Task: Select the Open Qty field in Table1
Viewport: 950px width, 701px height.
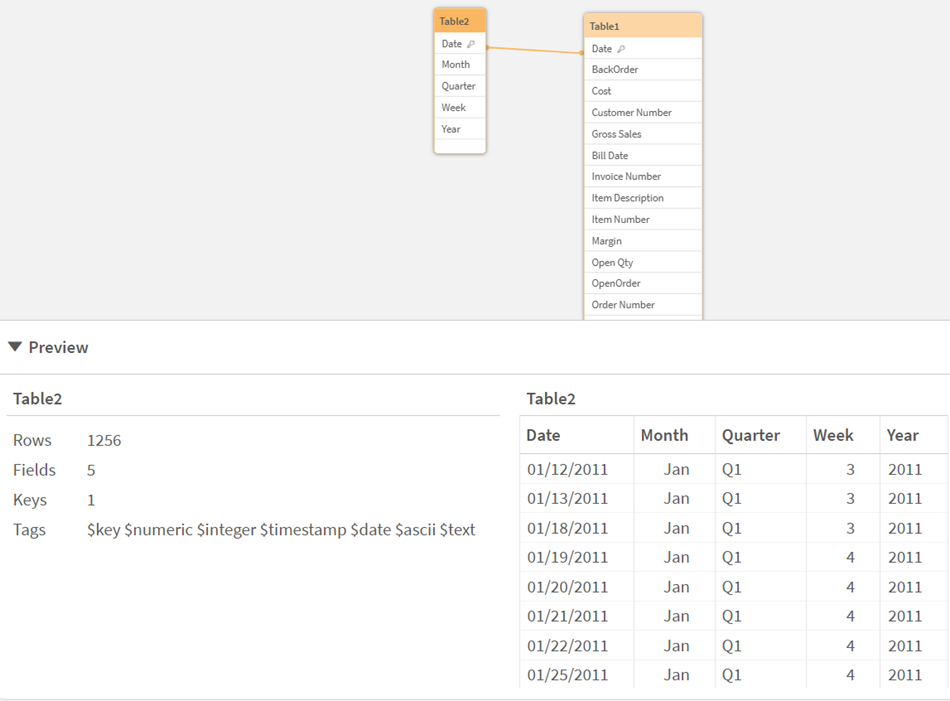Action: pyautogui.click(x=611, y=261)
